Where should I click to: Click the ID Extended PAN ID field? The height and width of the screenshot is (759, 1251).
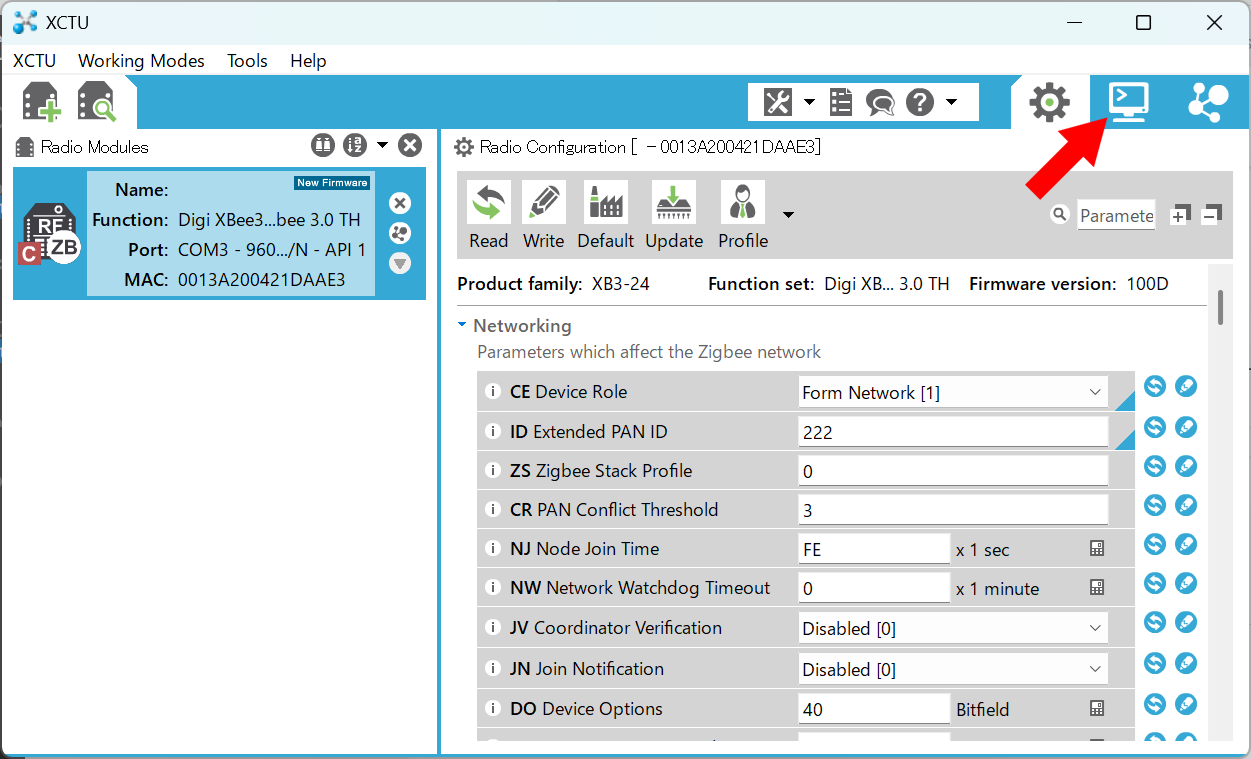pos(953,432)
